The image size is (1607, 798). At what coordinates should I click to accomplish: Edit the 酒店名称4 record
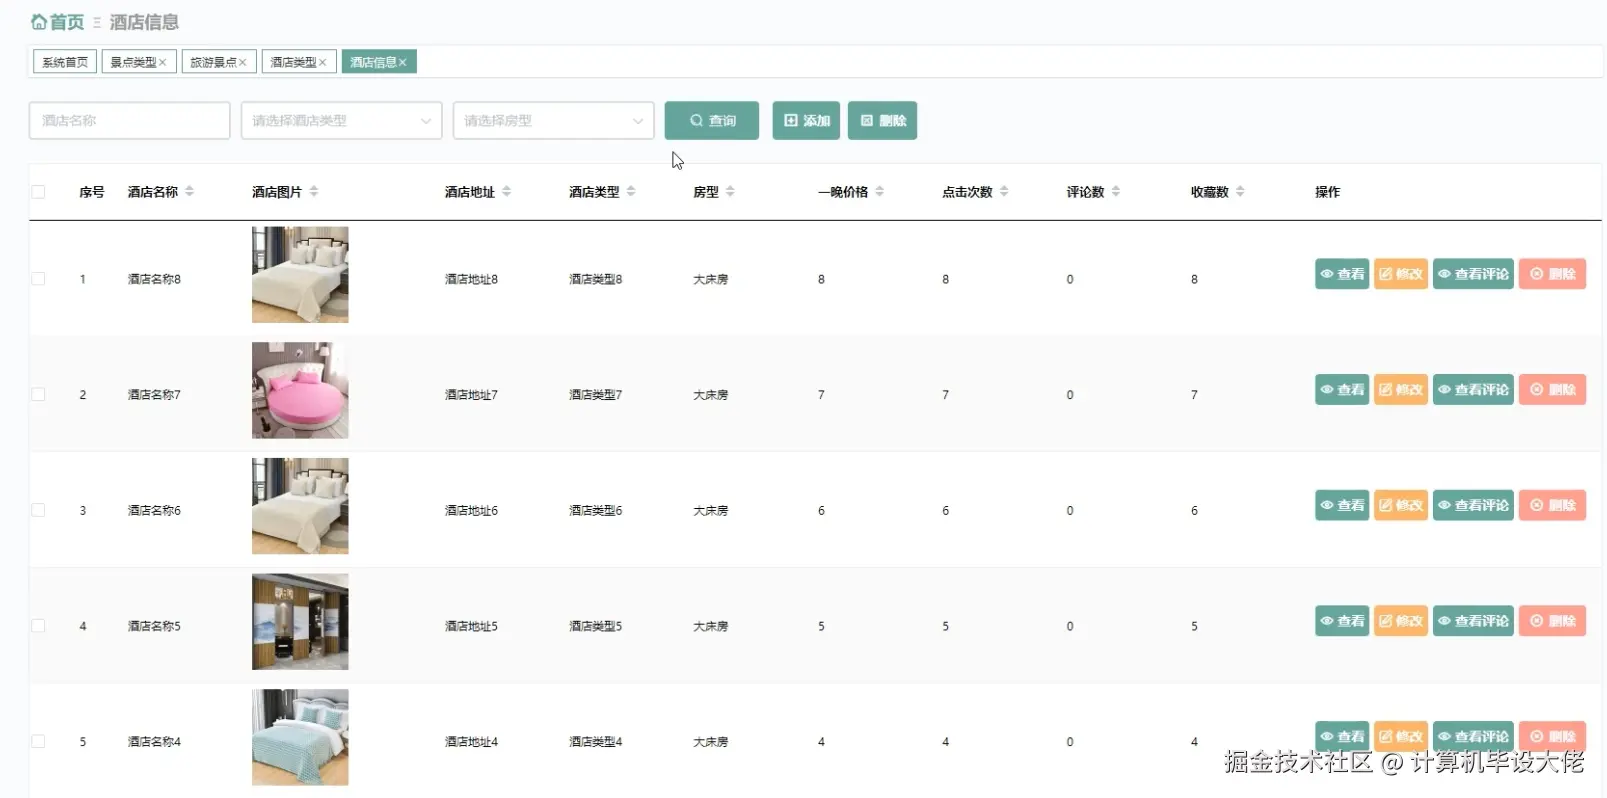coord(1401,736)
